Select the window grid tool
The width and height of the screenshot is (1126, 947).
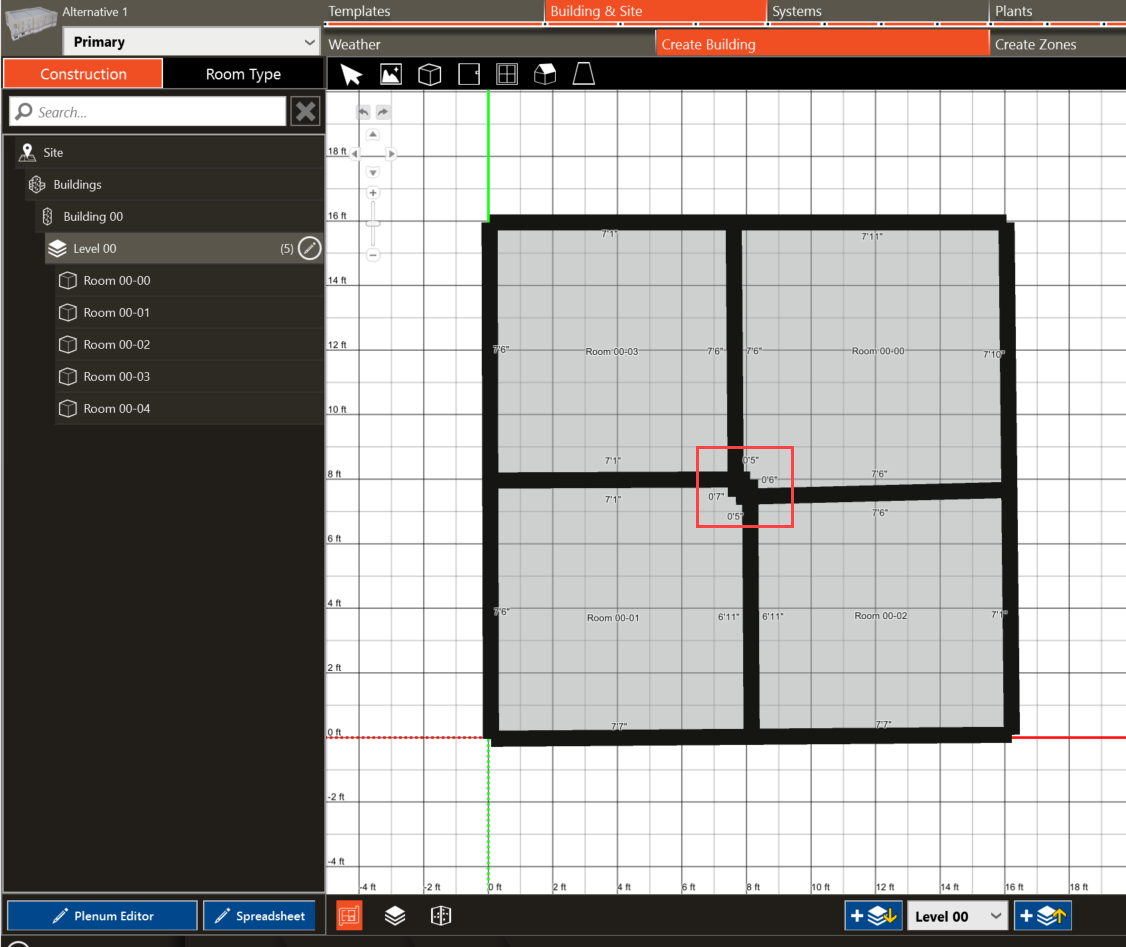(507, 75)
